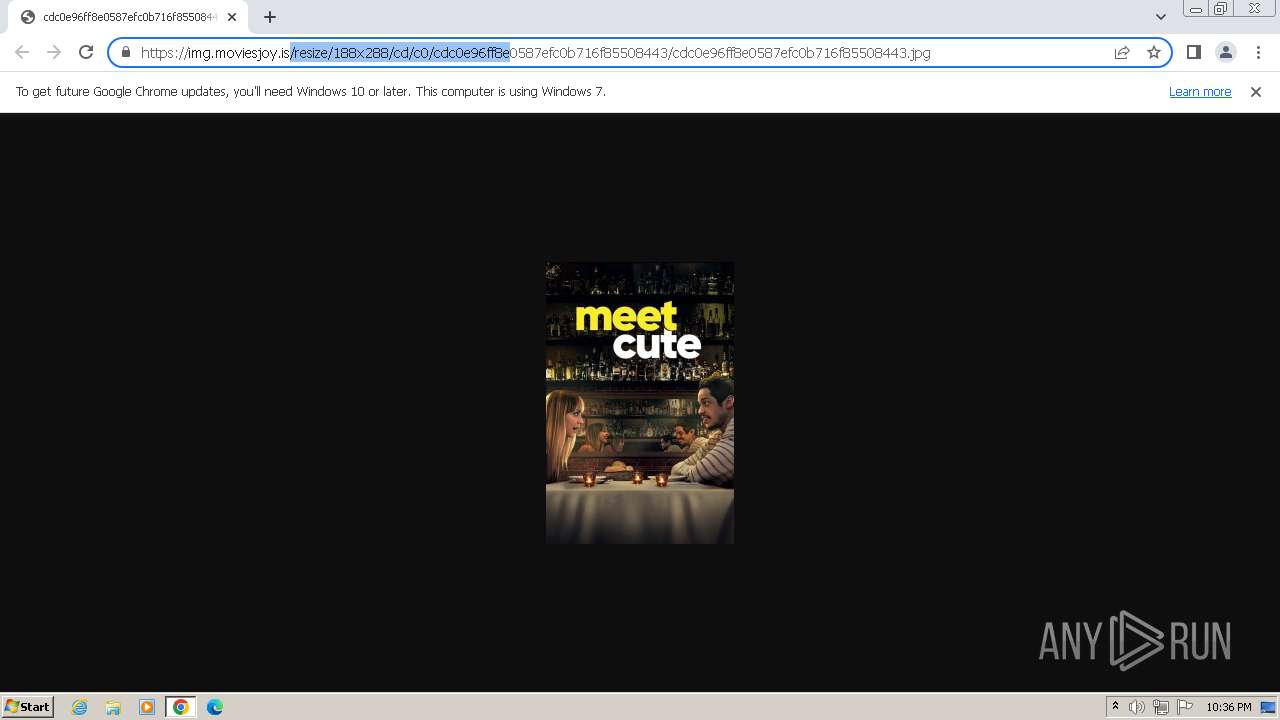Dismiss the Chrome update notification bar
Viewport: 1280px width, 720px height.
click(x=1256, y=91)
